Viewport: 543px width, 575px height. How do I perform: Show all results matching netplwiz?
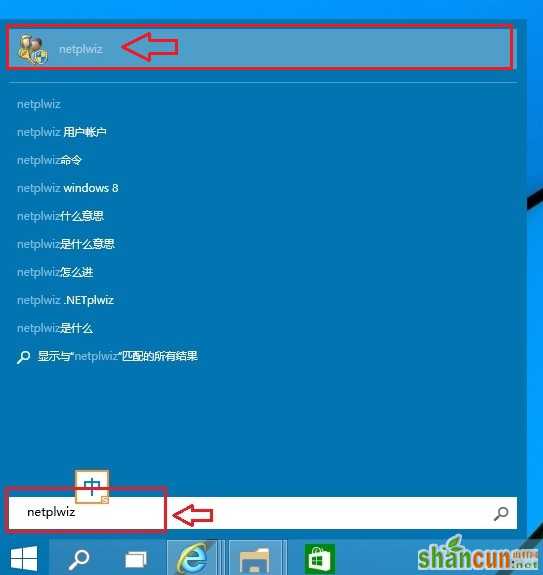pos(117,356)
